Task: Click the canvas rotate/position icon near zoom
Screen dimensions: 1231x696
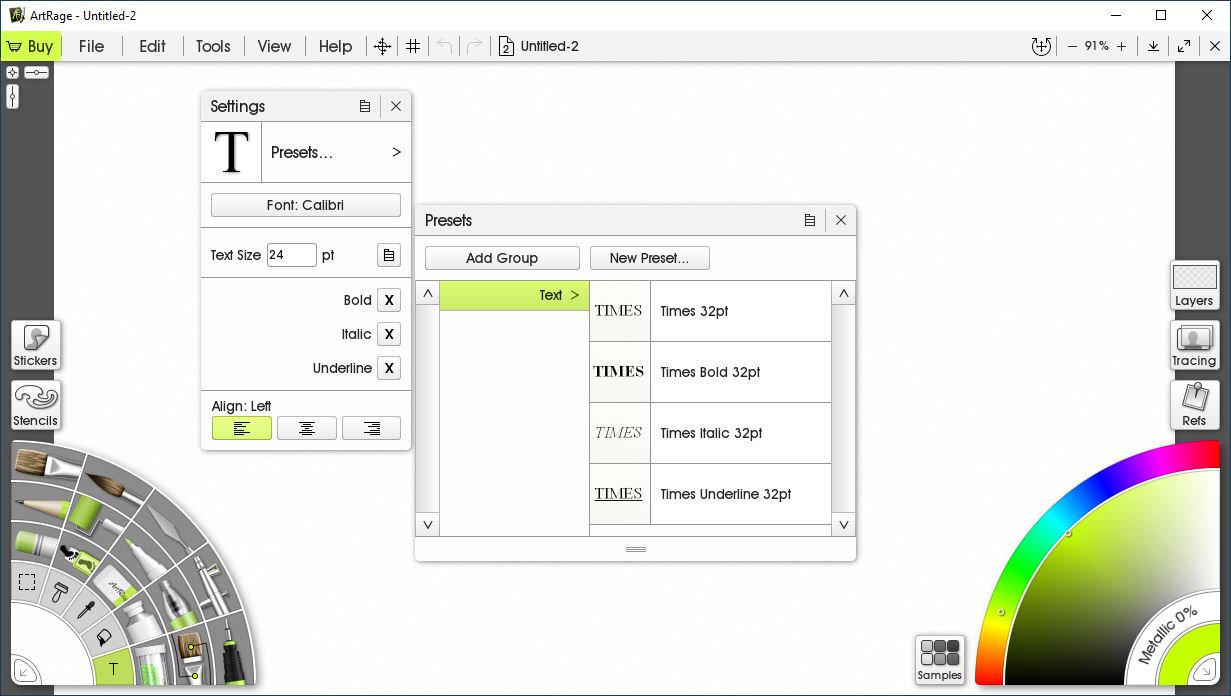Action: tap(1041, 46)
